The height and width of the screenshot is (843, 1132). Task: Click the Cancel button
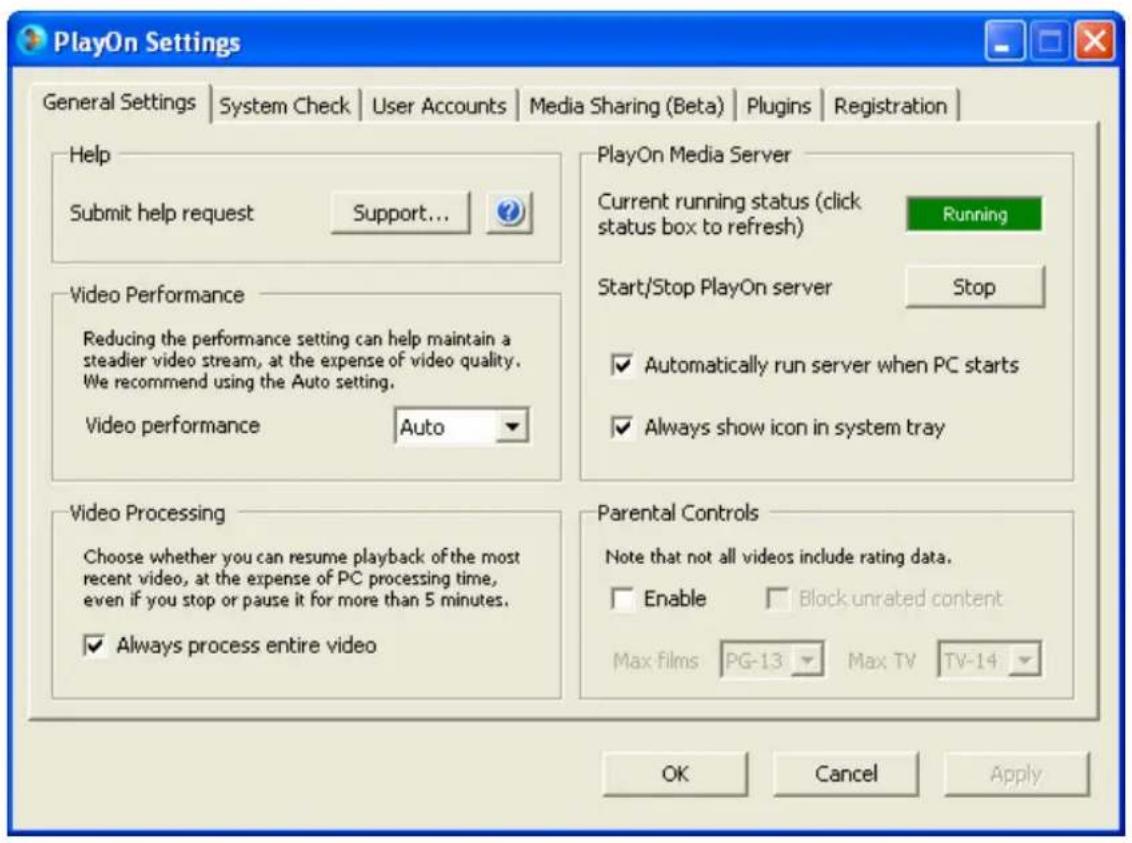pyautogui.click(x=846, y=774)
